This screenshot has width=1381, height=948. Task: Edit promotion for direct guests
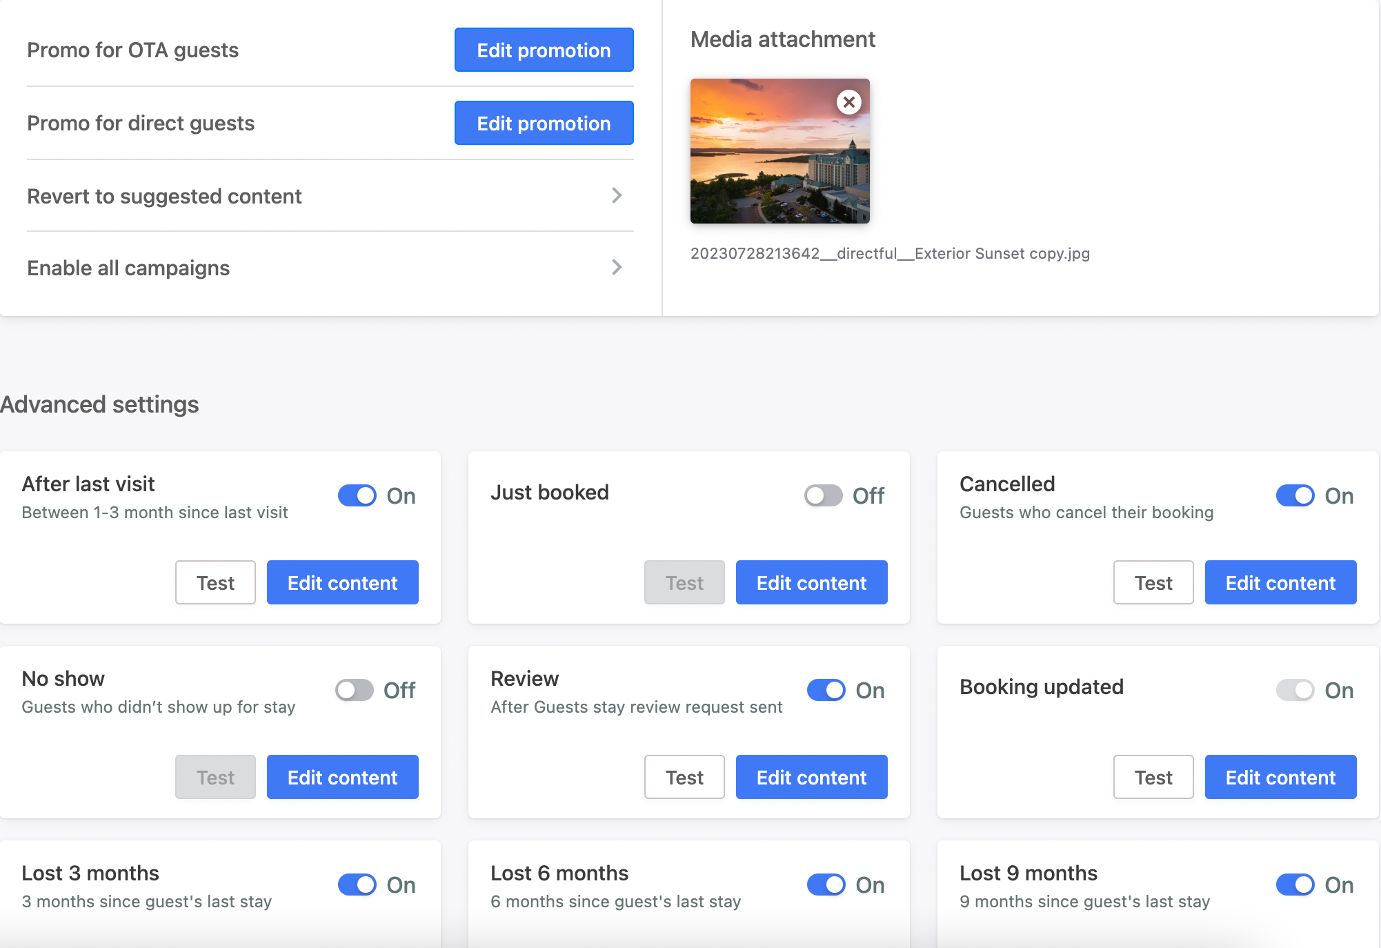(x=543, y=124)
